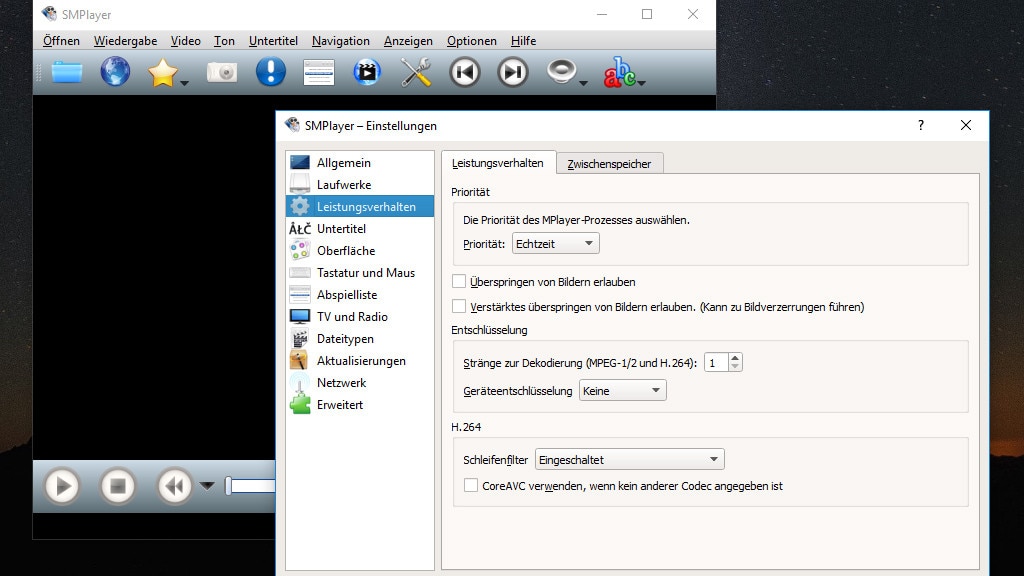This screenshot has height=576, width=1024.
Task: Select Abspielliste in settings sidebar
Action: pos(360,295)
